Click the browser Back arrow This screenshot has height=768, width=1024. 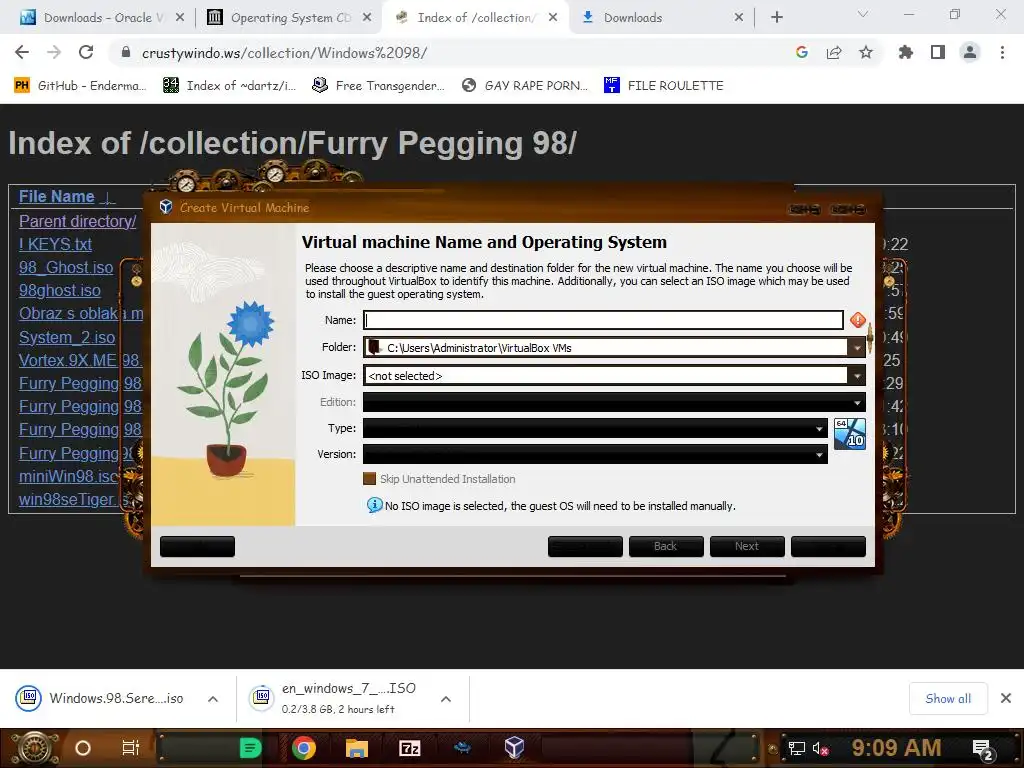[x=22, y=53]
